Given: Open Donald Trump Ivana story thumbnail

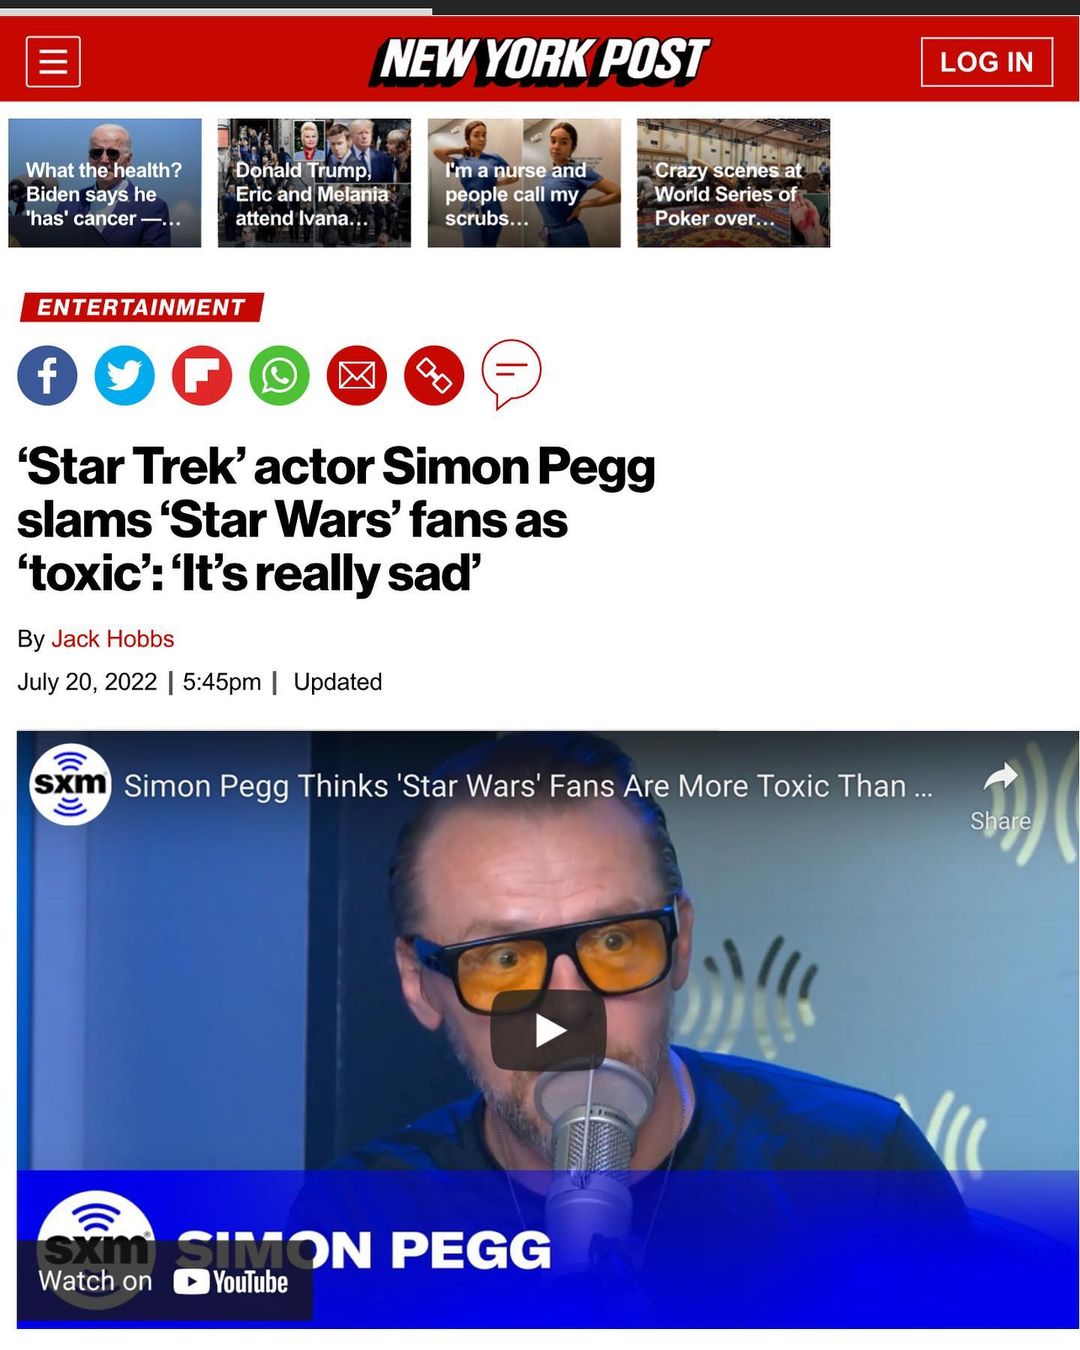Looking at the screenshot, I should (314, 183).
